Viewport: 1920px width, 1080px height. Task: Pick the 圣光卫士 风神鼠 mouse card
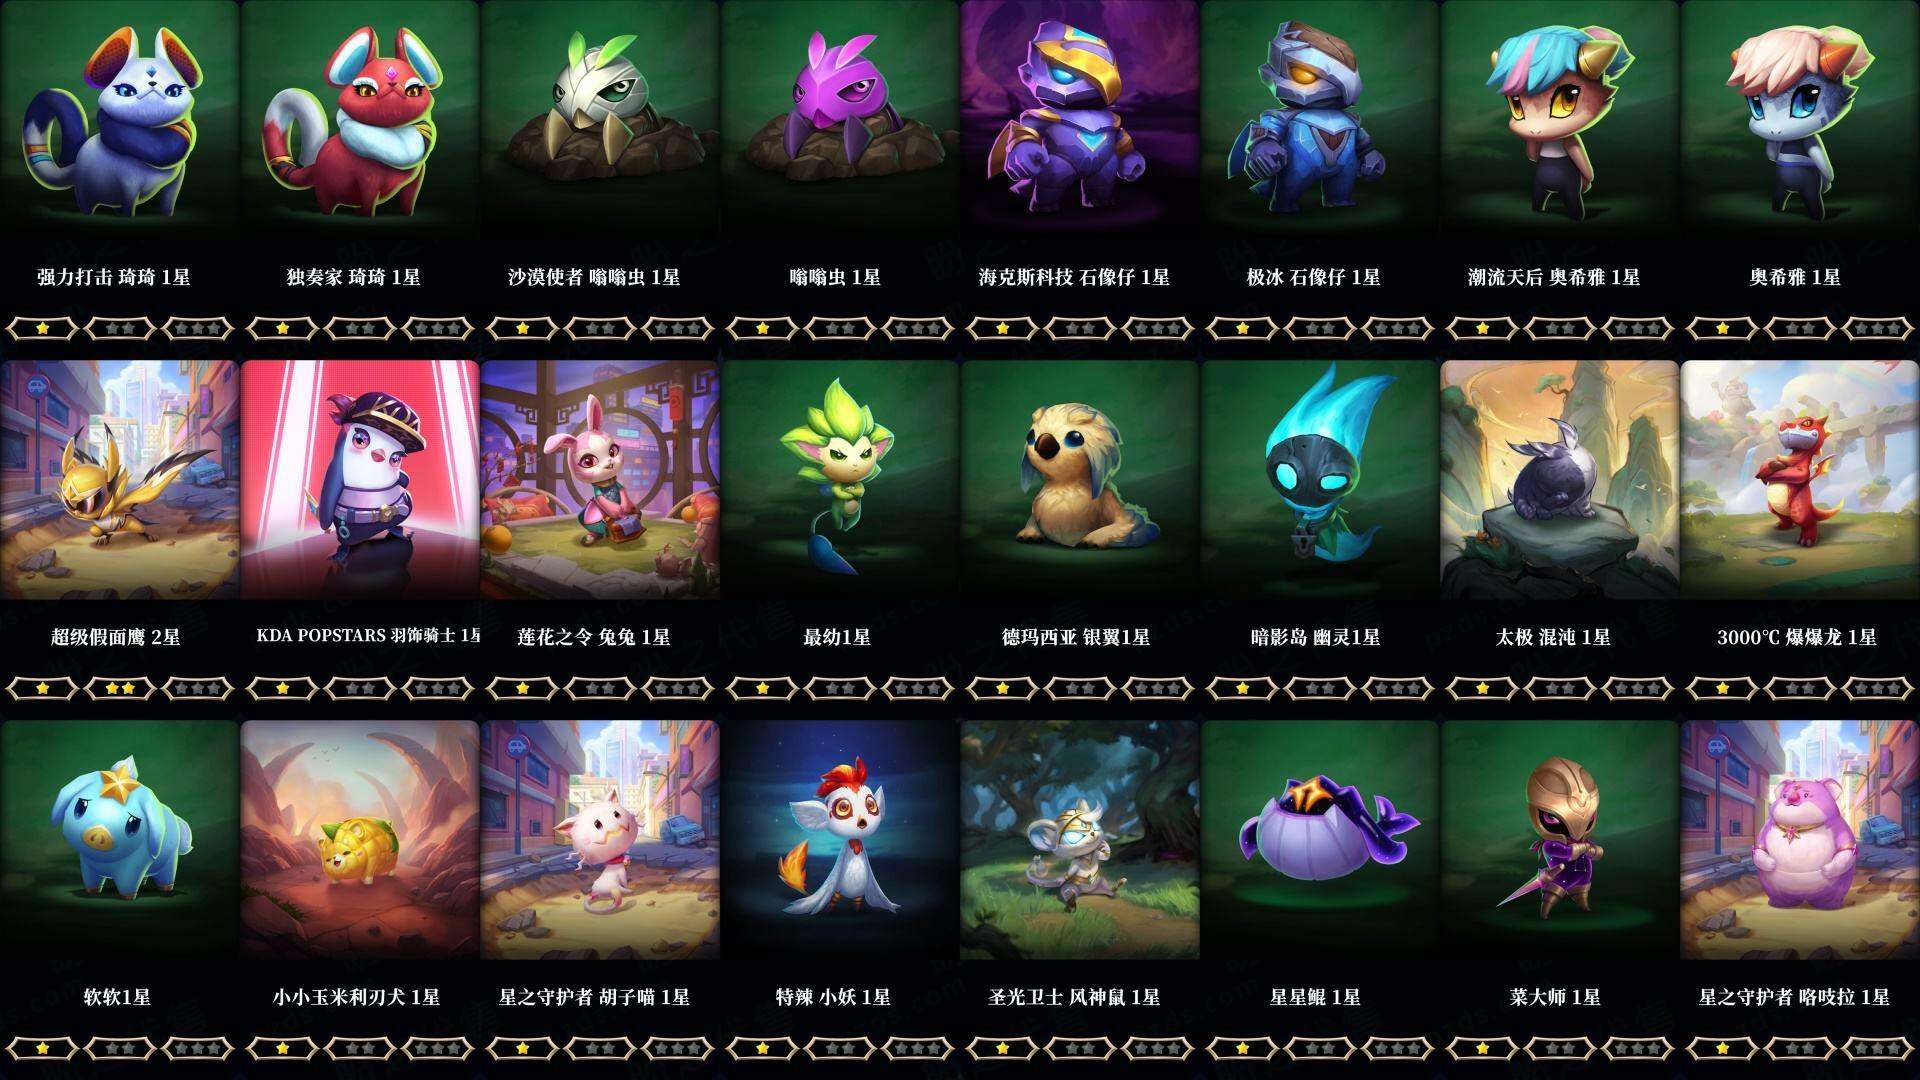pos(1080,840)
